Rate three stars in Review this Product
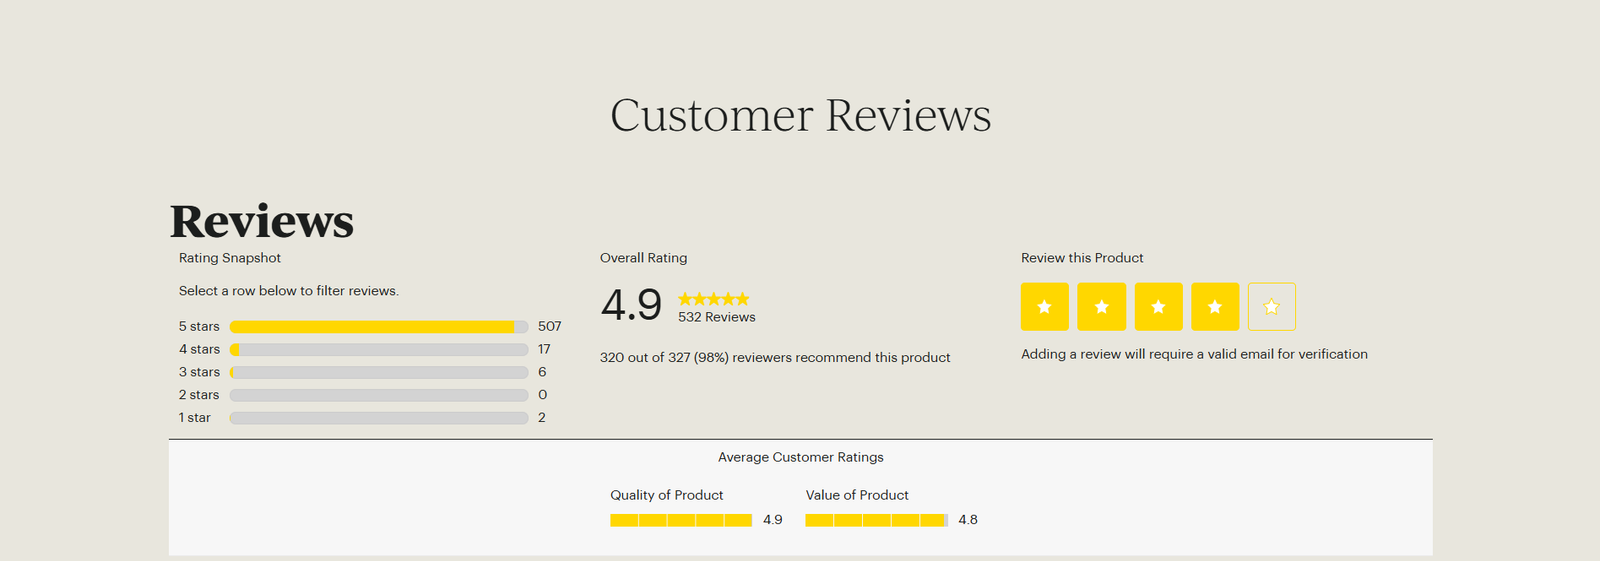 [1158, 307]
